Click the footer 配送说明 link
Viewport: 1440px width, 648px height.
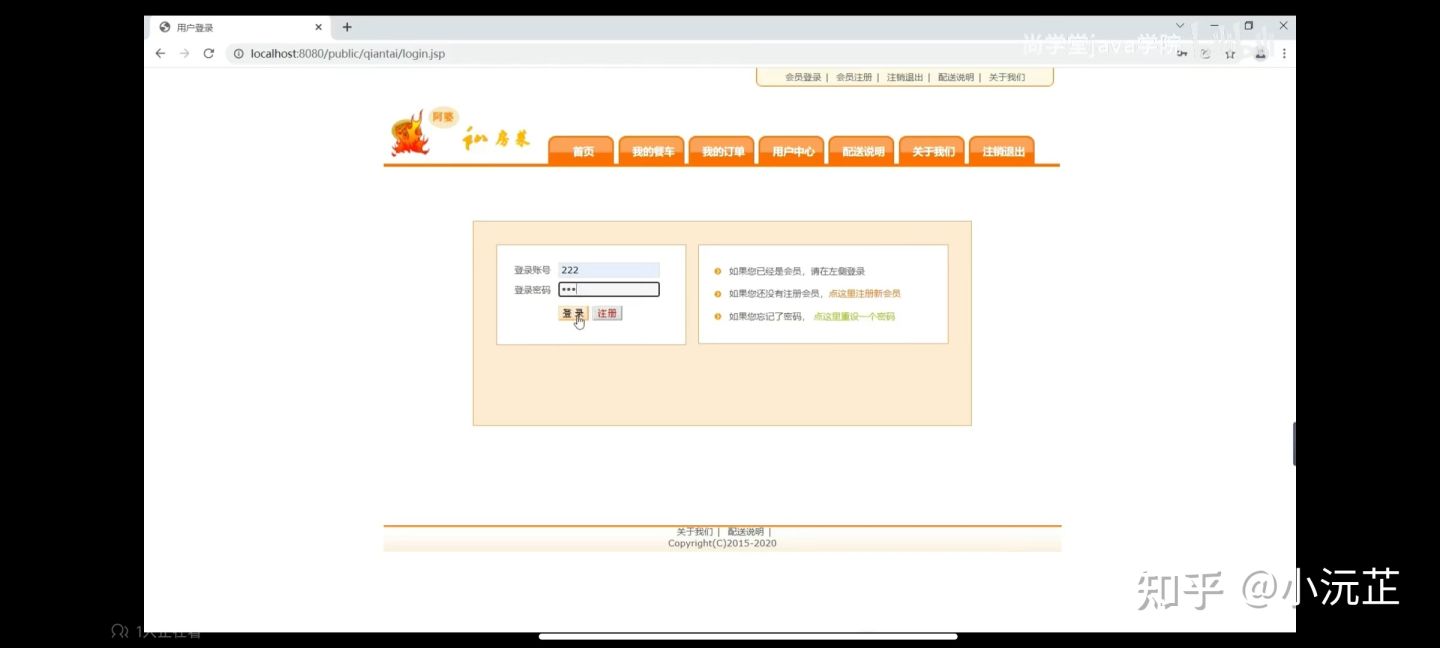coord(745,532)
